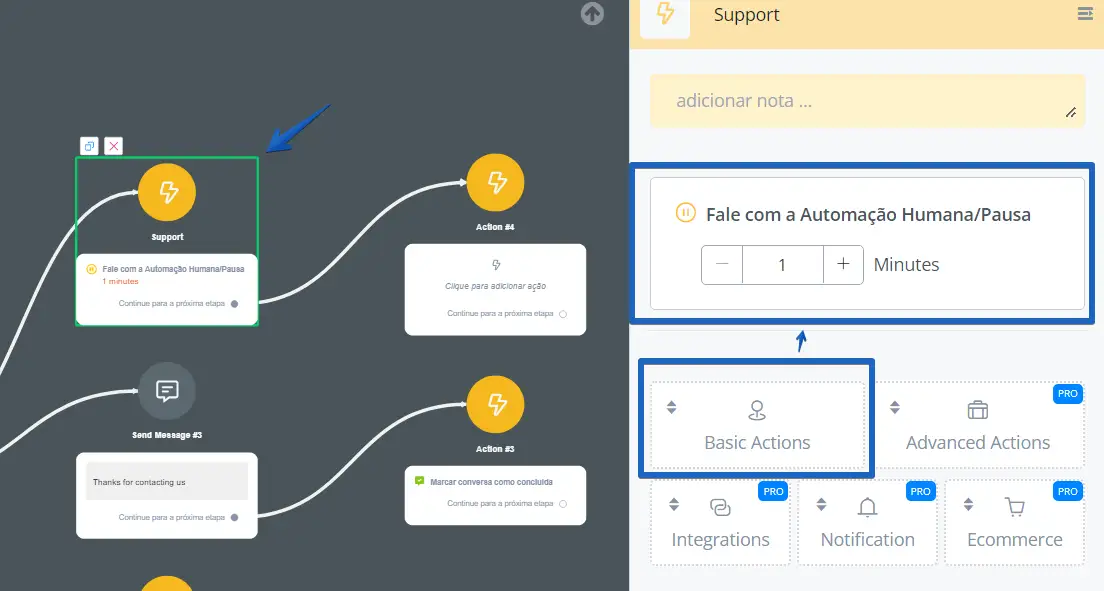1104x591 pixels.
Task: Delete the Support node with X icon
Action: point(113,146)
